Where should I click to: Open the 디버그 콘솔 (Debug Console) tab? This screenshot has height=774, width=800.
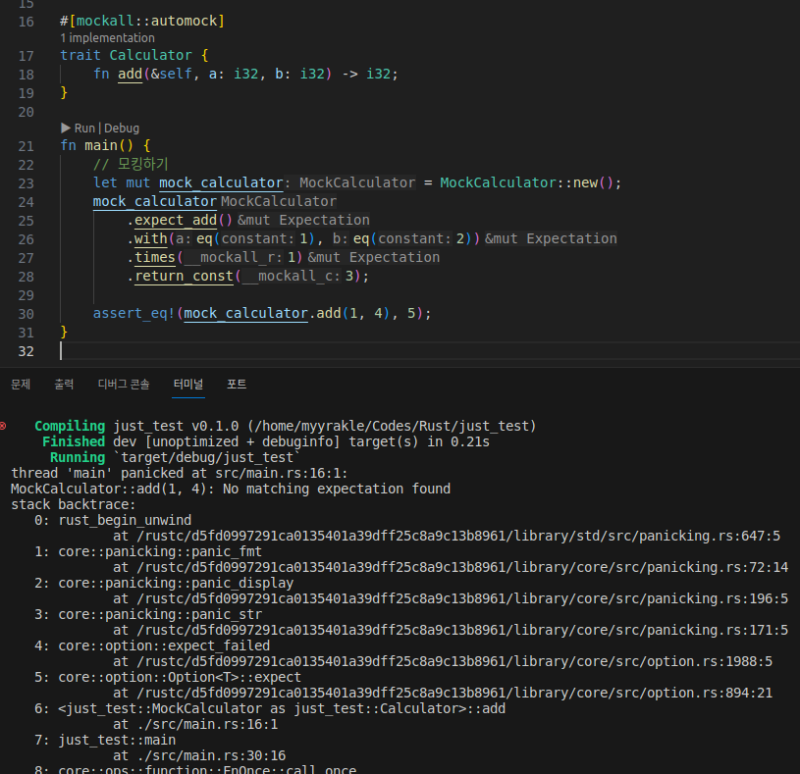(x=123, y=384)
